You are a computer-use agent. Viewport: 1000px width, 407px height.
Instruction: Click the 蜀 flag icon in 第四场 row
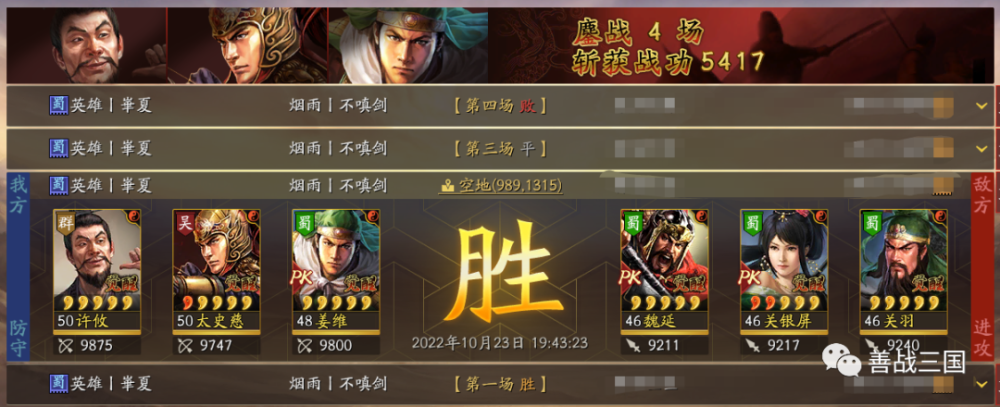click(x=58, y=105)
